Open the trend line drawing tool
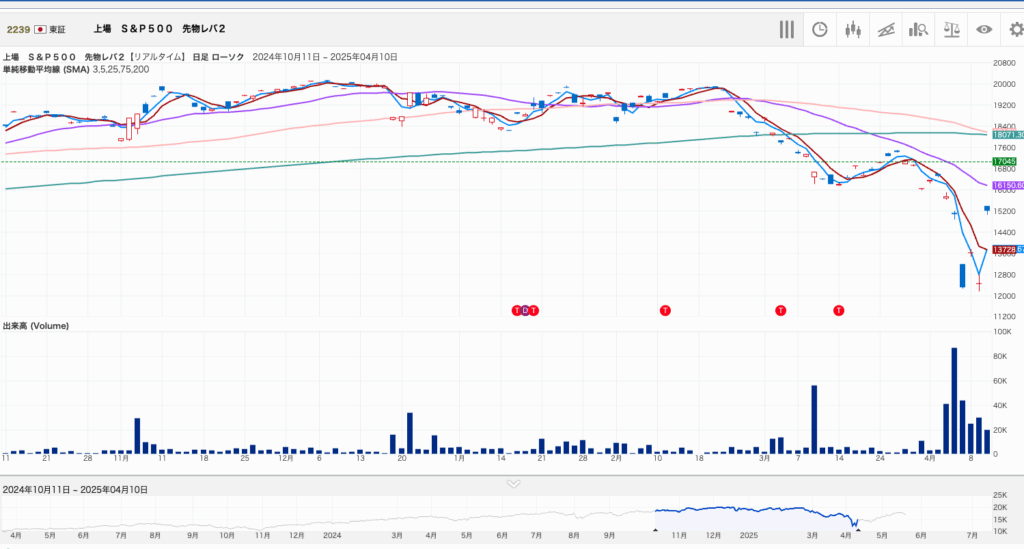 [x=886, y=29]
